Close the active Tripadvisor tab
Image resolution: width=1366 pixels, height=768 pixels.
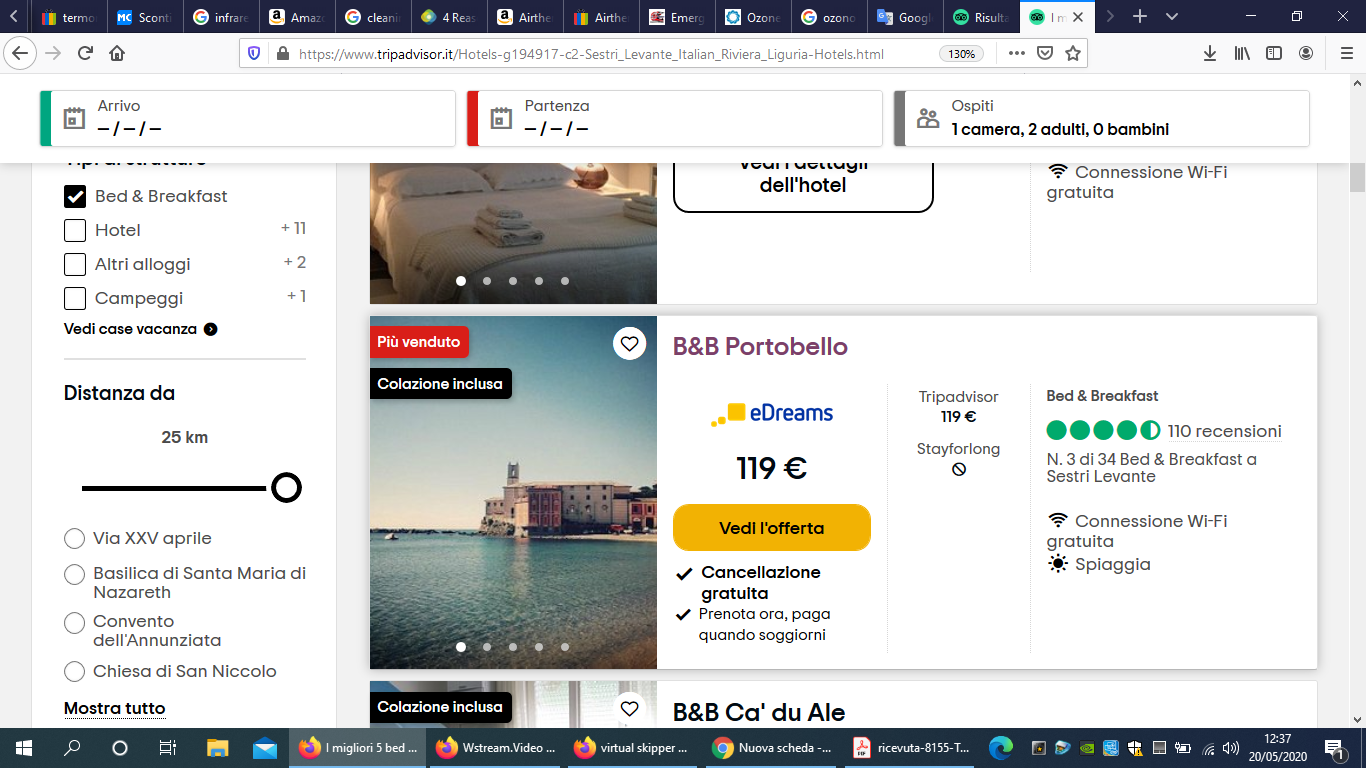click(1078, 17)
